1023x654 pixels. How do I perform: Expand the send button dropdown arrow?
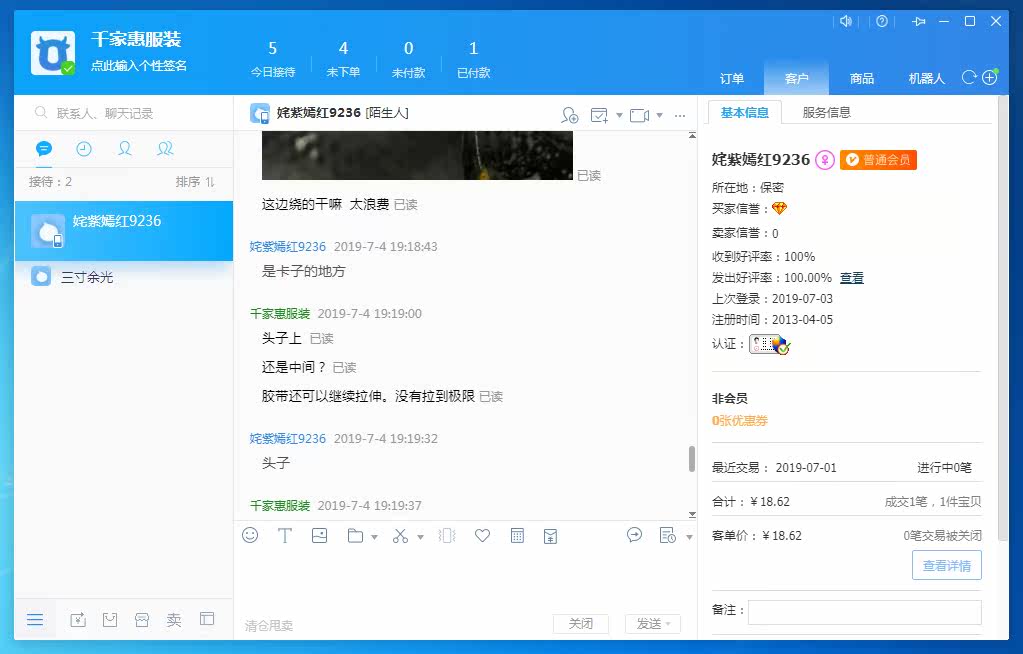click(x=668, y=624)
